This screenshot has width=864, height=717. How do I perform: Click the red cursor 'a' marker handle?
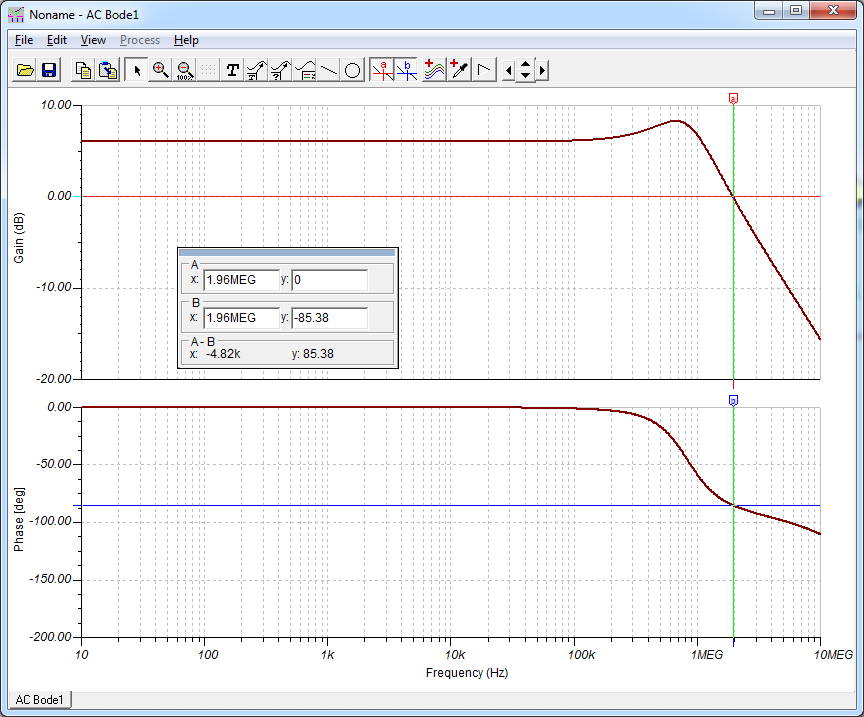[733, 99]
